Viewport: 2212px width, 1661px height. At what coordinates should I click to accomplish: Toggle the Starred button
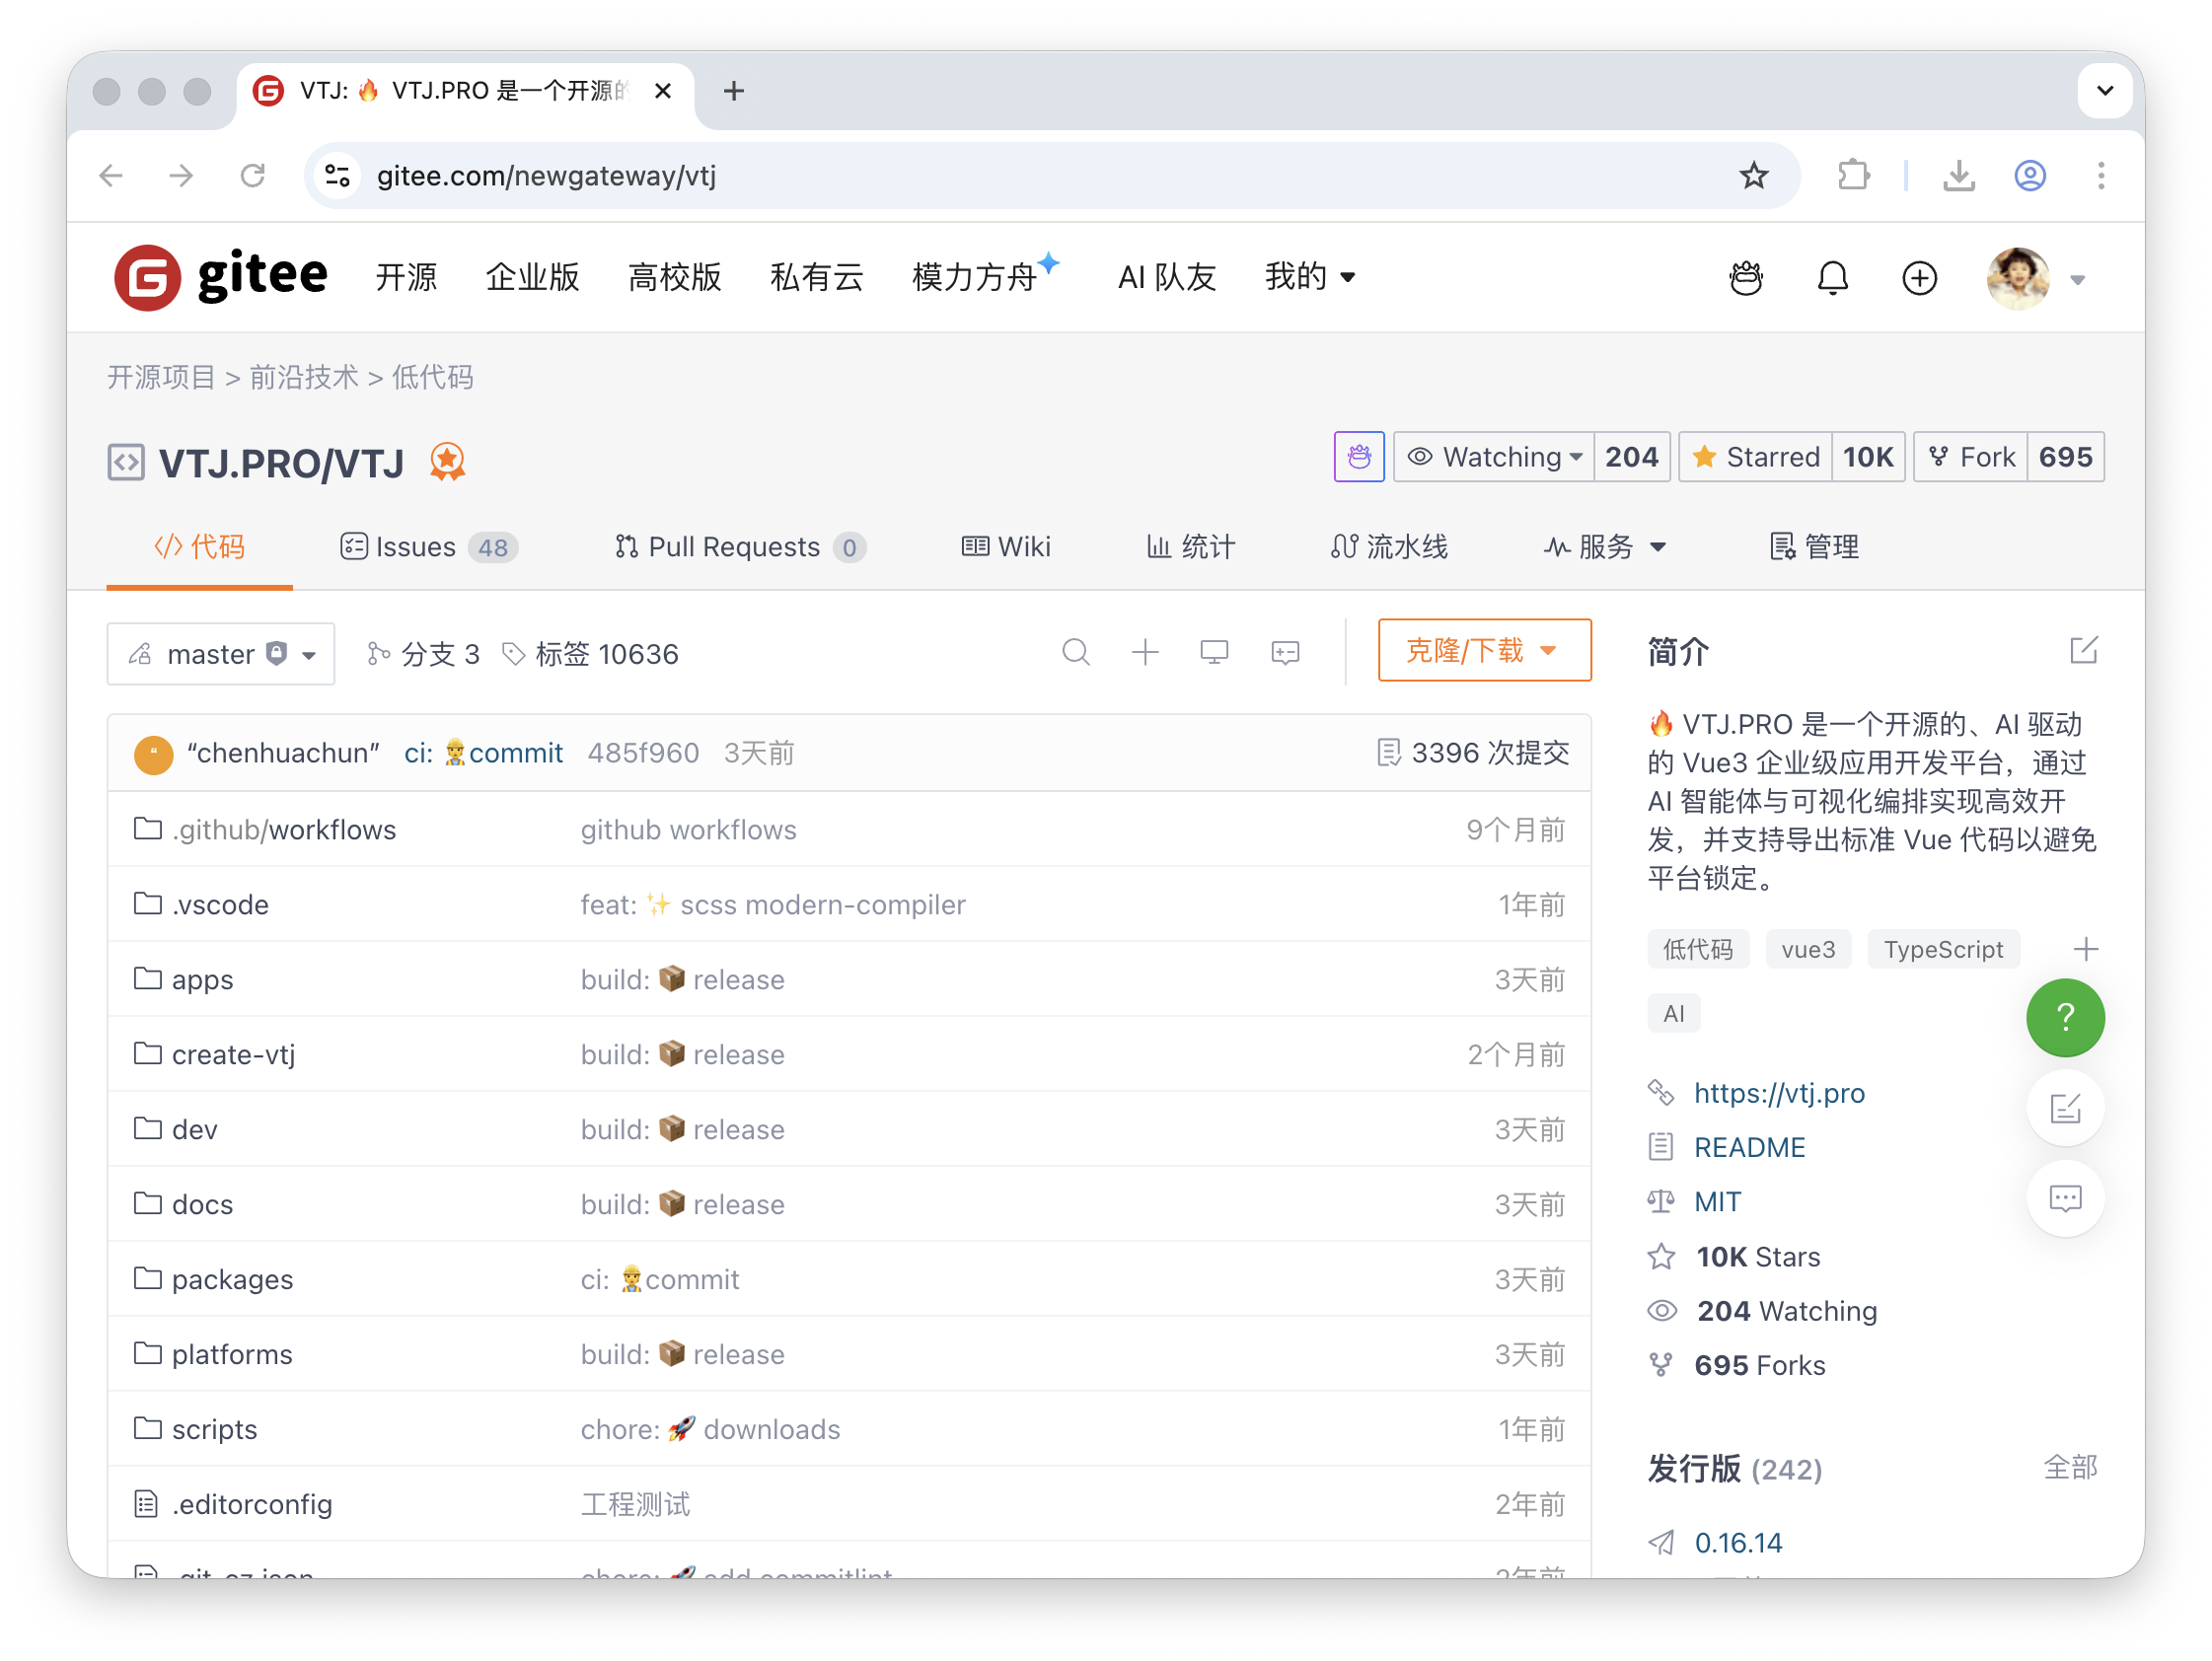pos(1757,457)
